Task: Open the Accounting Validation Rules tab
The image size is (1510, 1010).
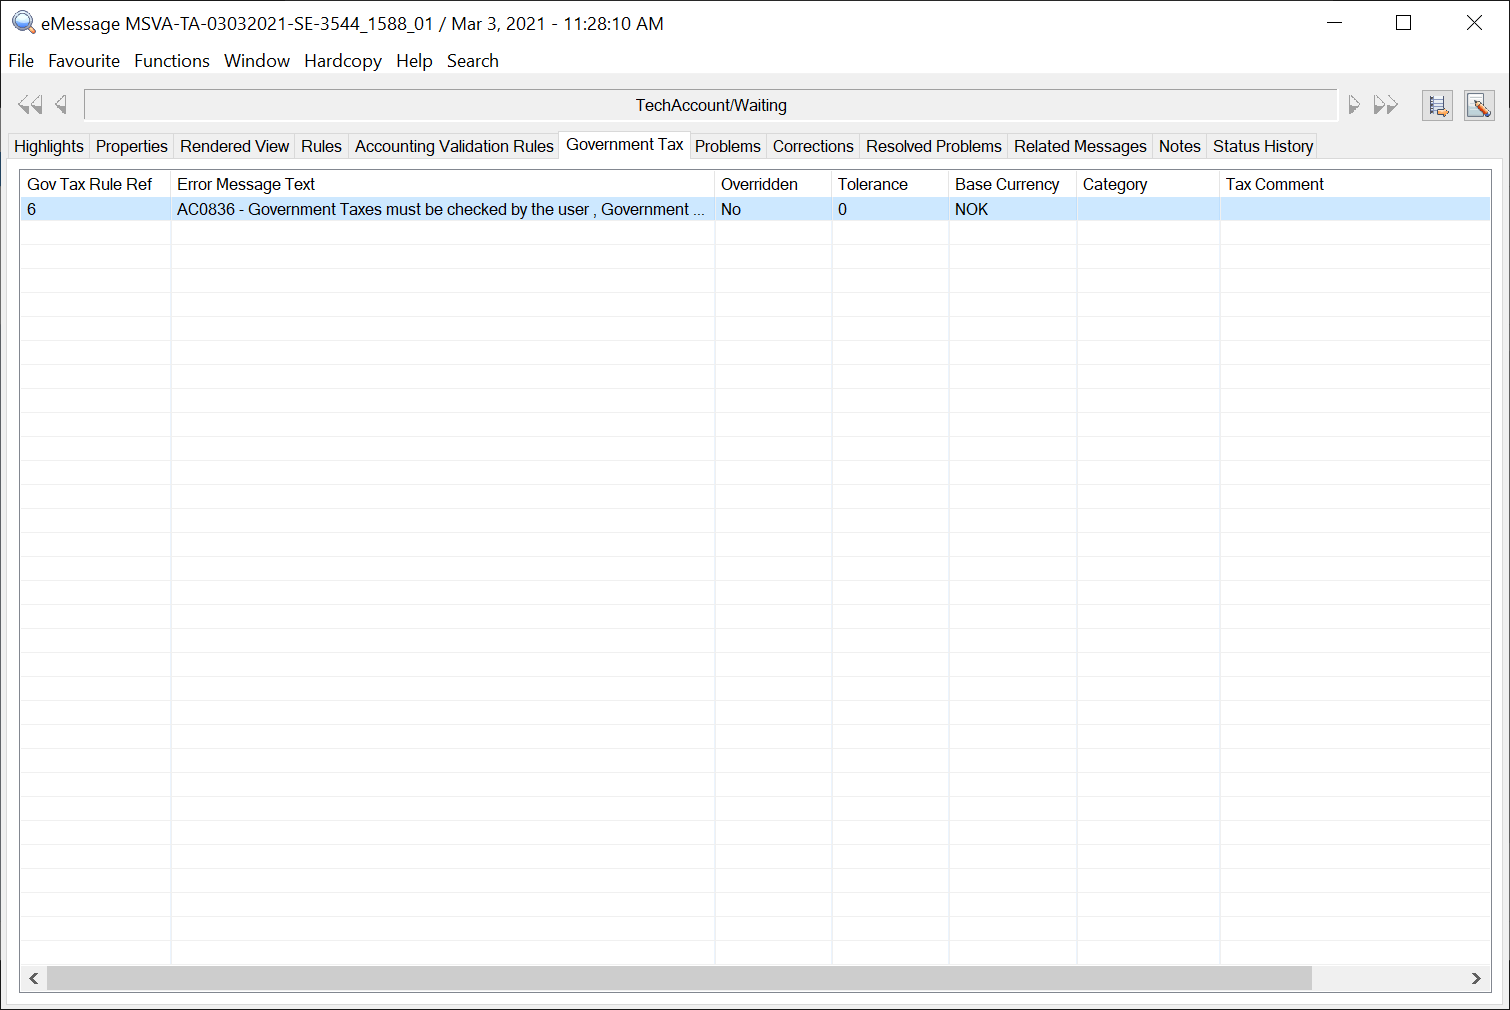Action: pyautogui.click(x=453, y=145)
